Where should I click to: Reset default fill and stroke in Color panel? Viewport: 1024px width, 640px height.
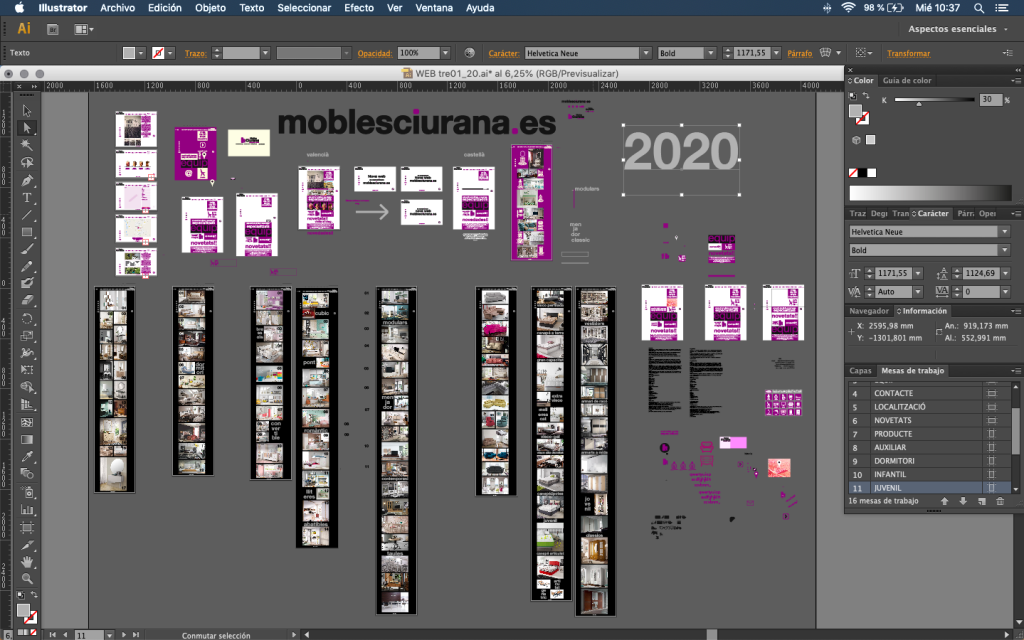pyautogui.click(x=853, y=96)
